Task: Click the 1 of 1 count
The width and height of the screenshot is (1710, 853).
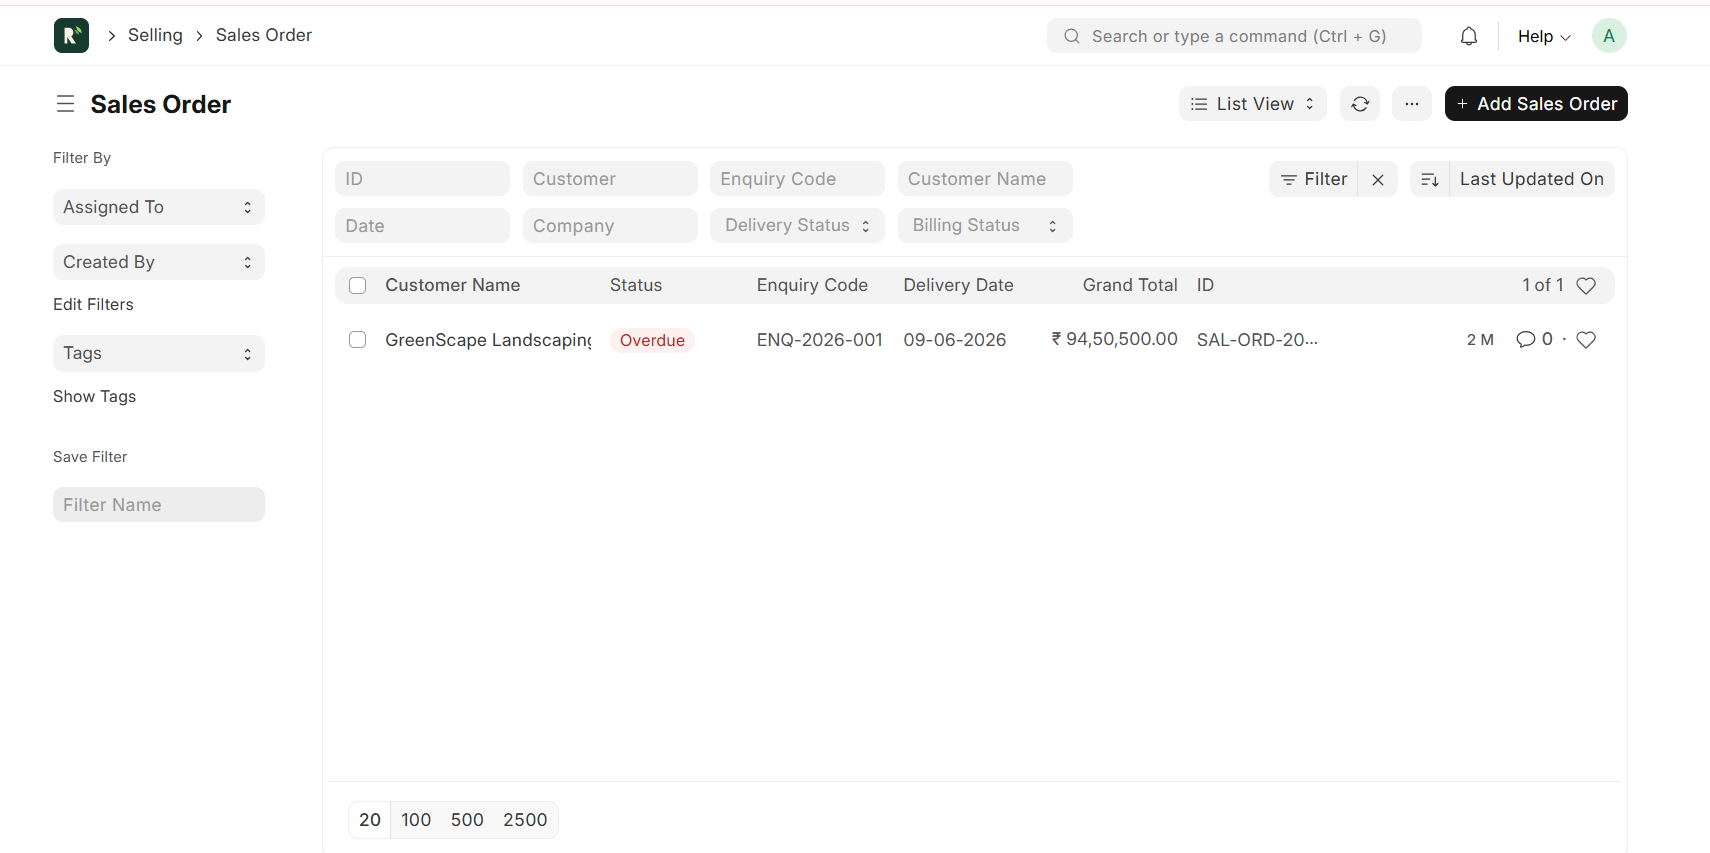Action: point(1543,285)
